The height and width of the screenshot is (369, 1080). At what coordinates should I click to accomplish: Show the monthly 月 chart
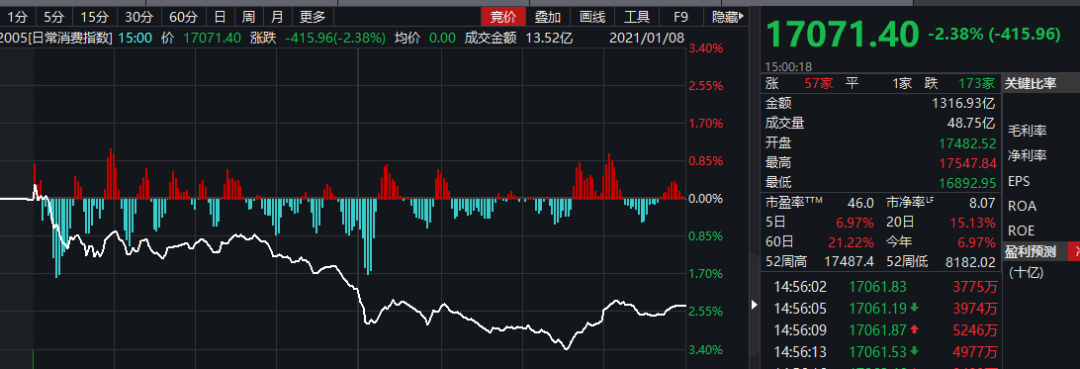[277, 17]
